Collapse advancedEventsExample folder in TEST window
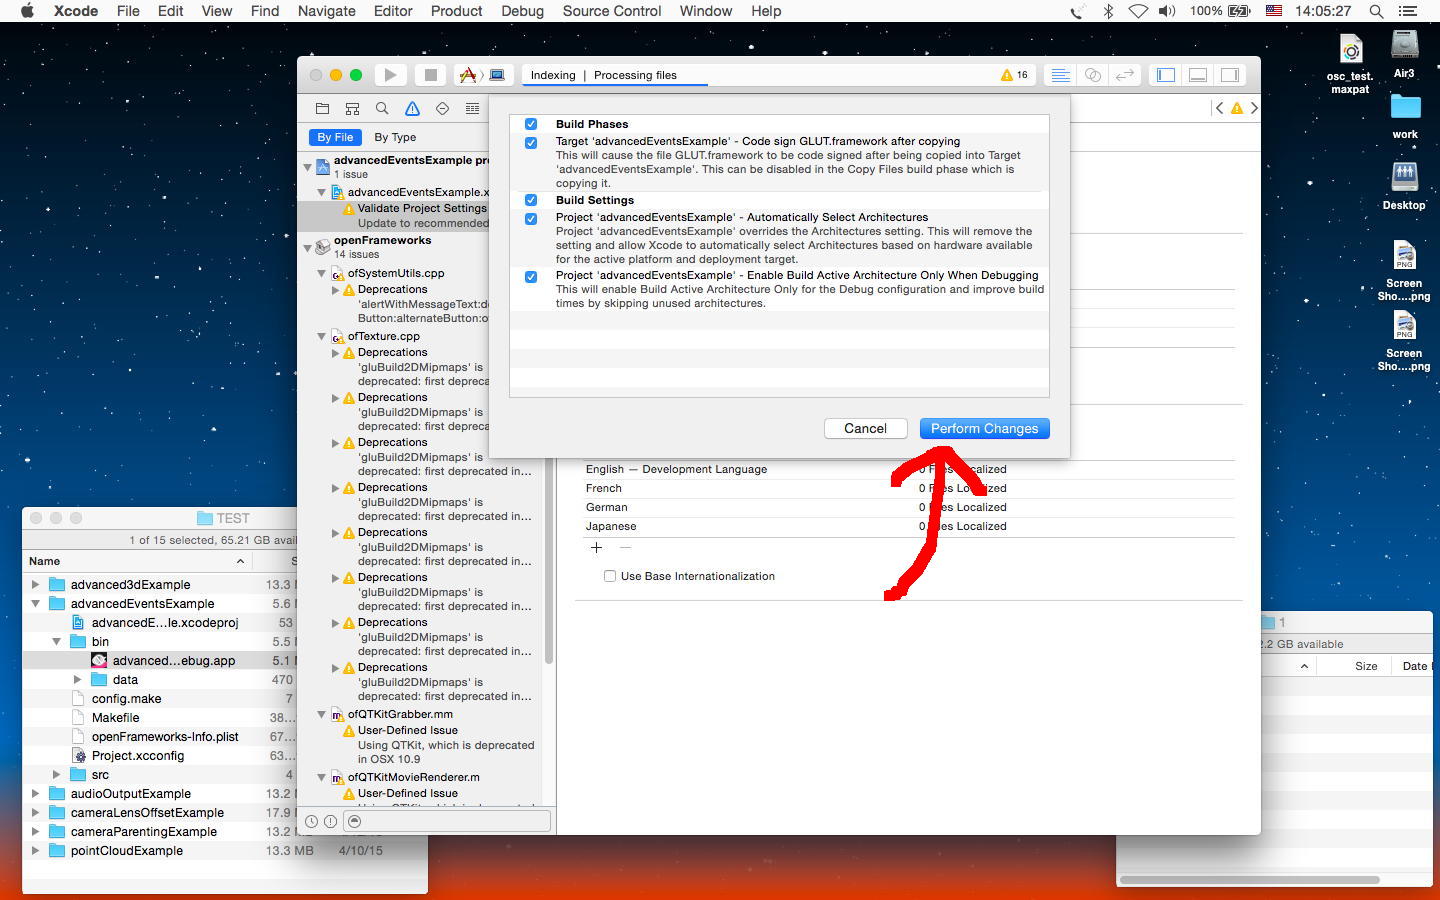 (36, 603)
